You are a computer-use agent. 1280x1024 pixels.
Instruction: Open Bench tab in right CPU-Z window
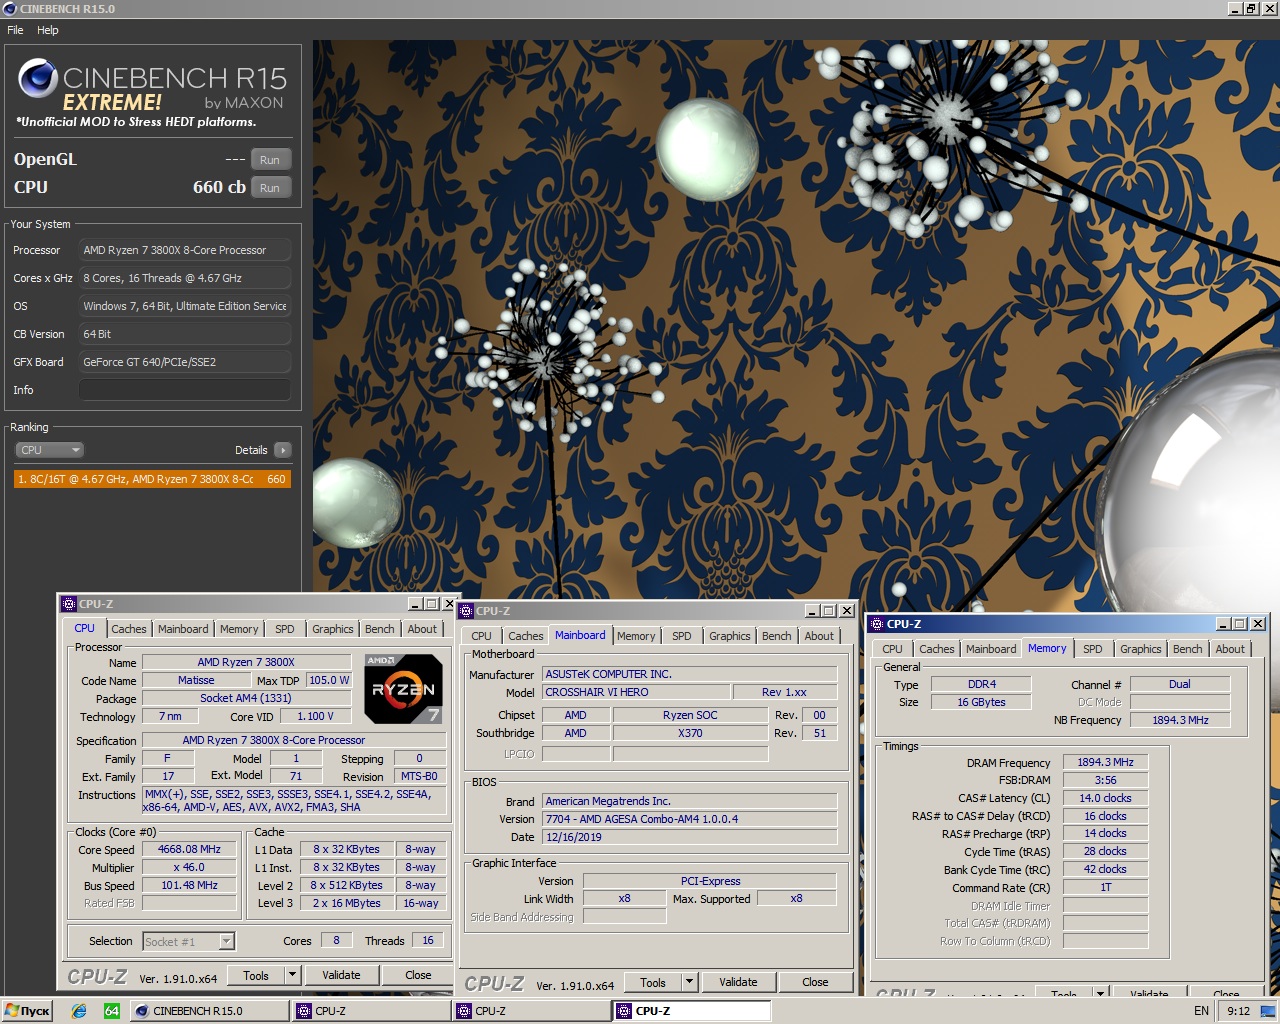(1188, 649)
